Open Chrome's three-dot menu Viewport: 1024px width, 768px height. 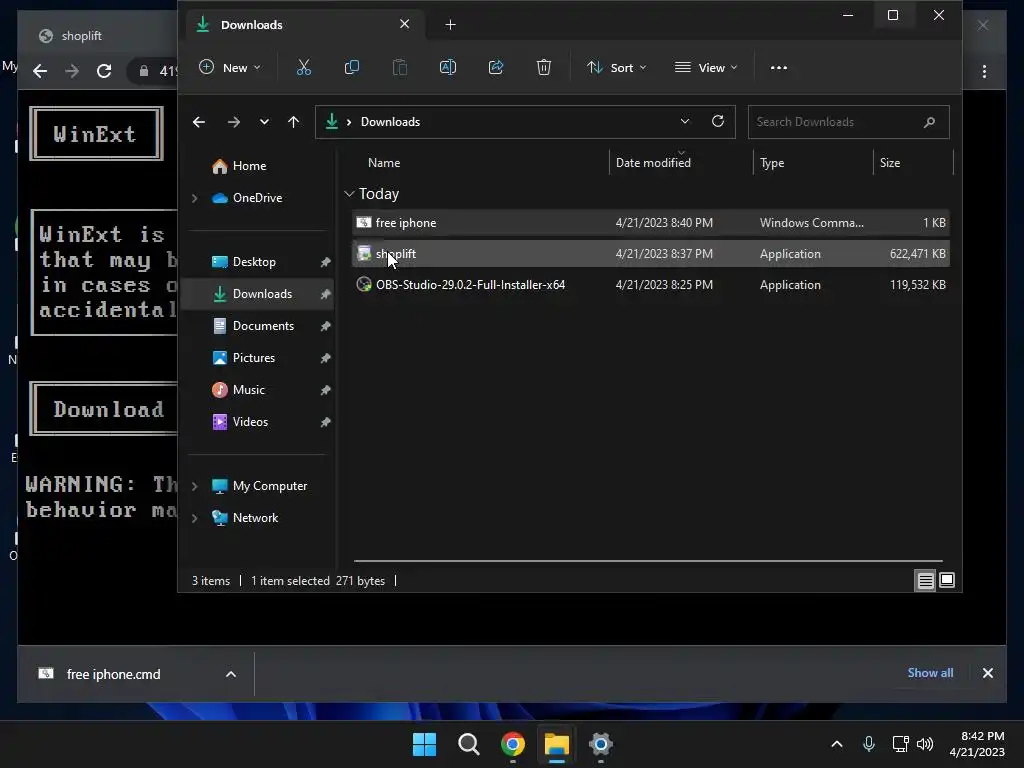tap(984, 71)
